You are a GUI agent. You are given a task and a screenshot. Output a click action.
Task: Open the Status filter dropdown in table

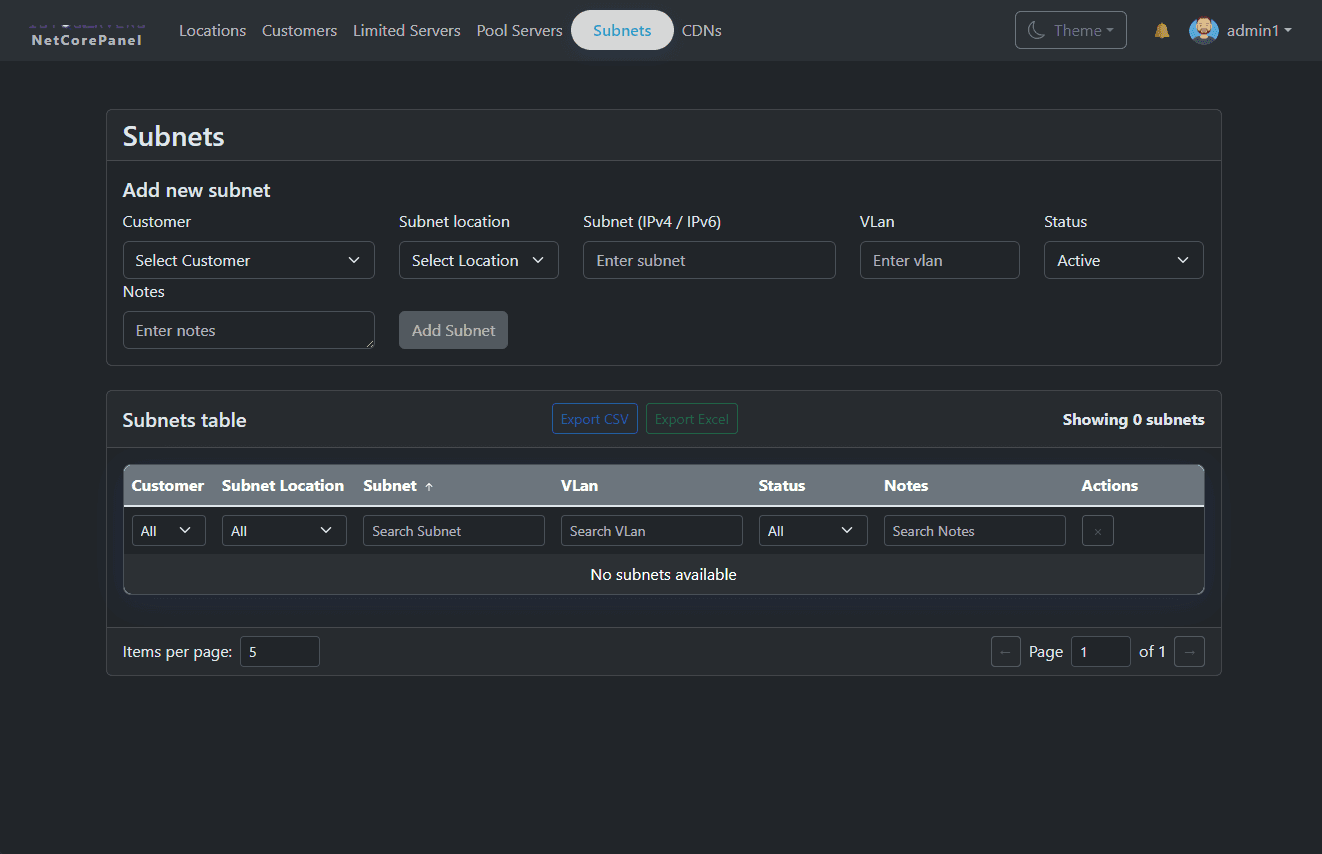[x=813, y=531]
